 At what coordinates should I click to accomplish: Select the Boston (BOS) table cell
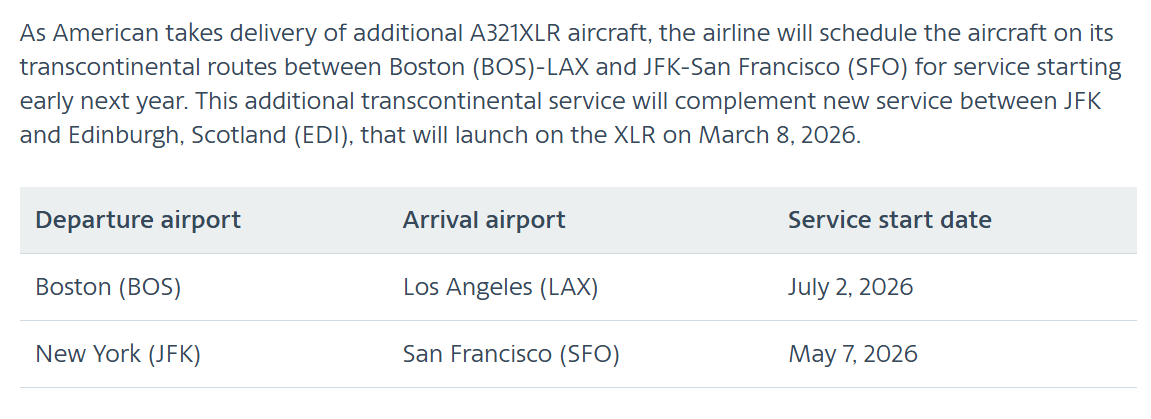point(108,287)
